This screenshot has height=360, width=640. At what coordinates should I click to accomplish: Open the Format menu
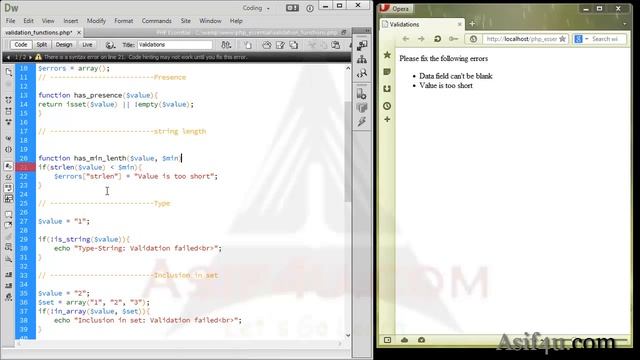pyautogui.click(x=123, y=21)
